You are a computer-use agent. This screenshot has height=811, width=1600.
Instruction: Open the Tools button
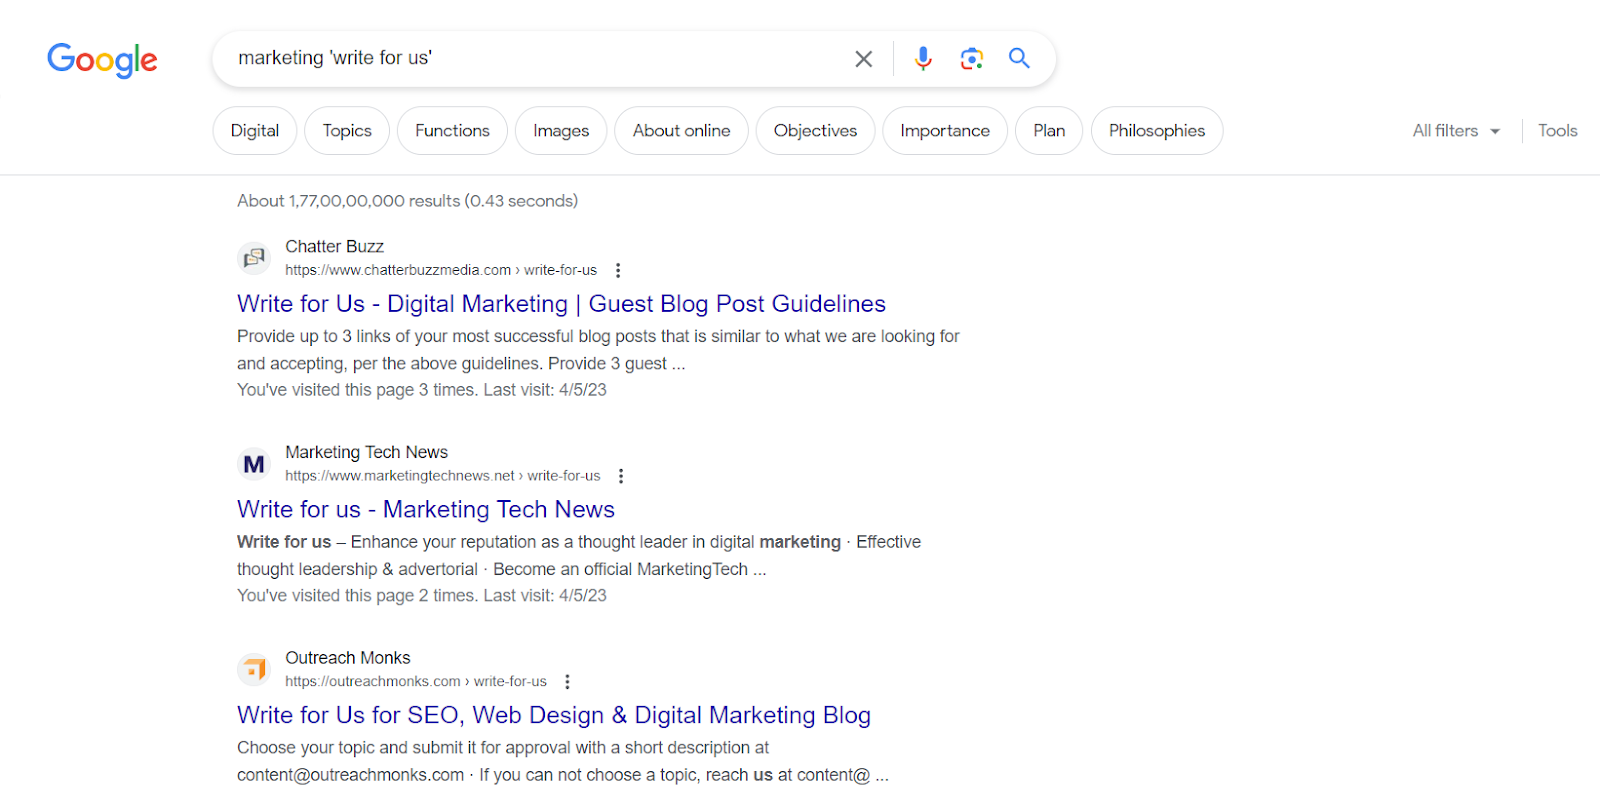pyautogui.click(x=1557, y=131)
